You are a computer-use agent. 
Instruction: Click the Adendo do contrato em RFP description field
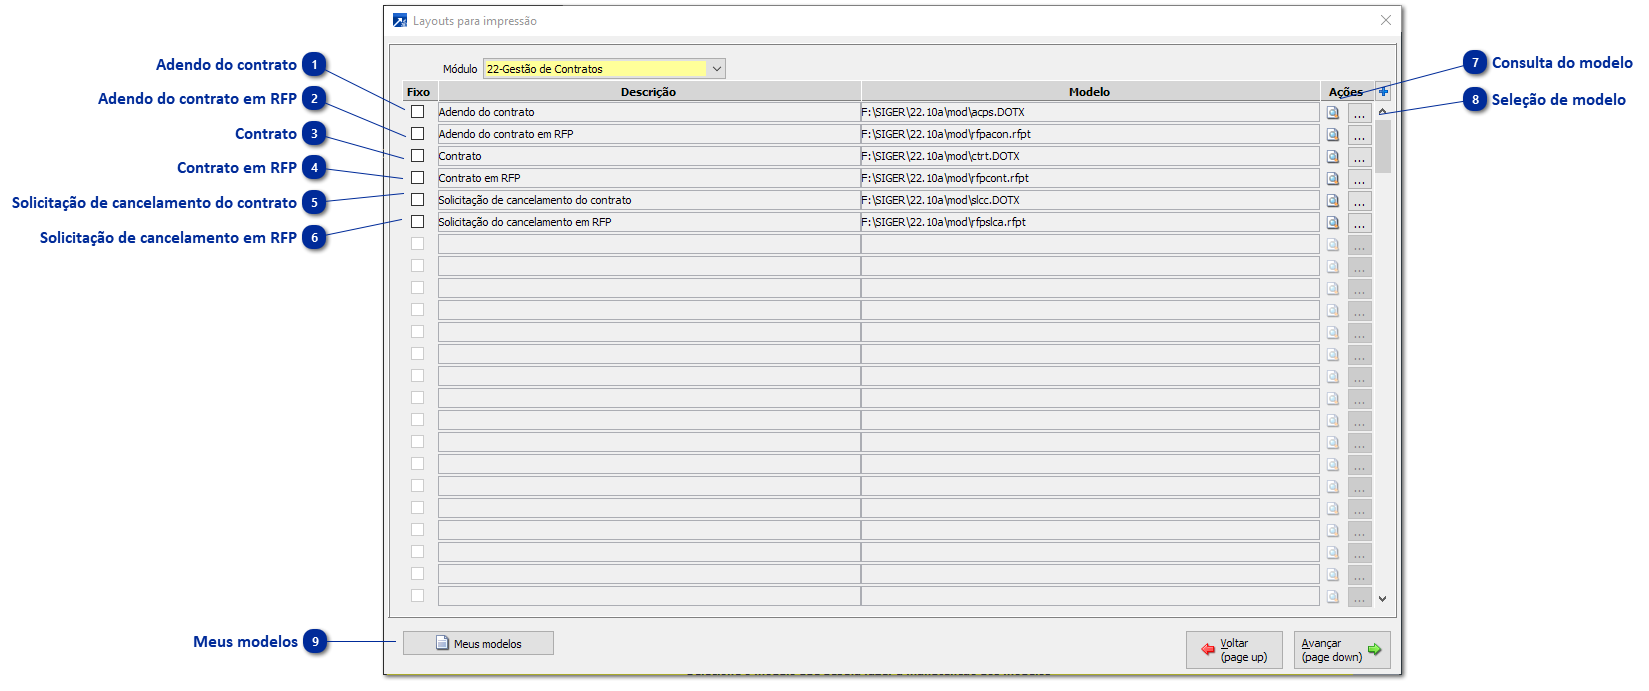[x=649, y=134]
